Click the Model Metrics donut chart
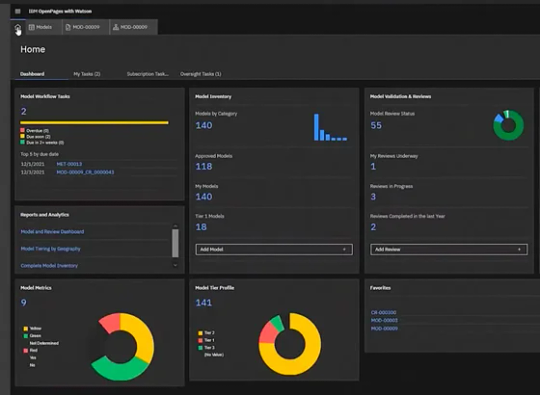The image size is (540, 395). coord(122,346)
